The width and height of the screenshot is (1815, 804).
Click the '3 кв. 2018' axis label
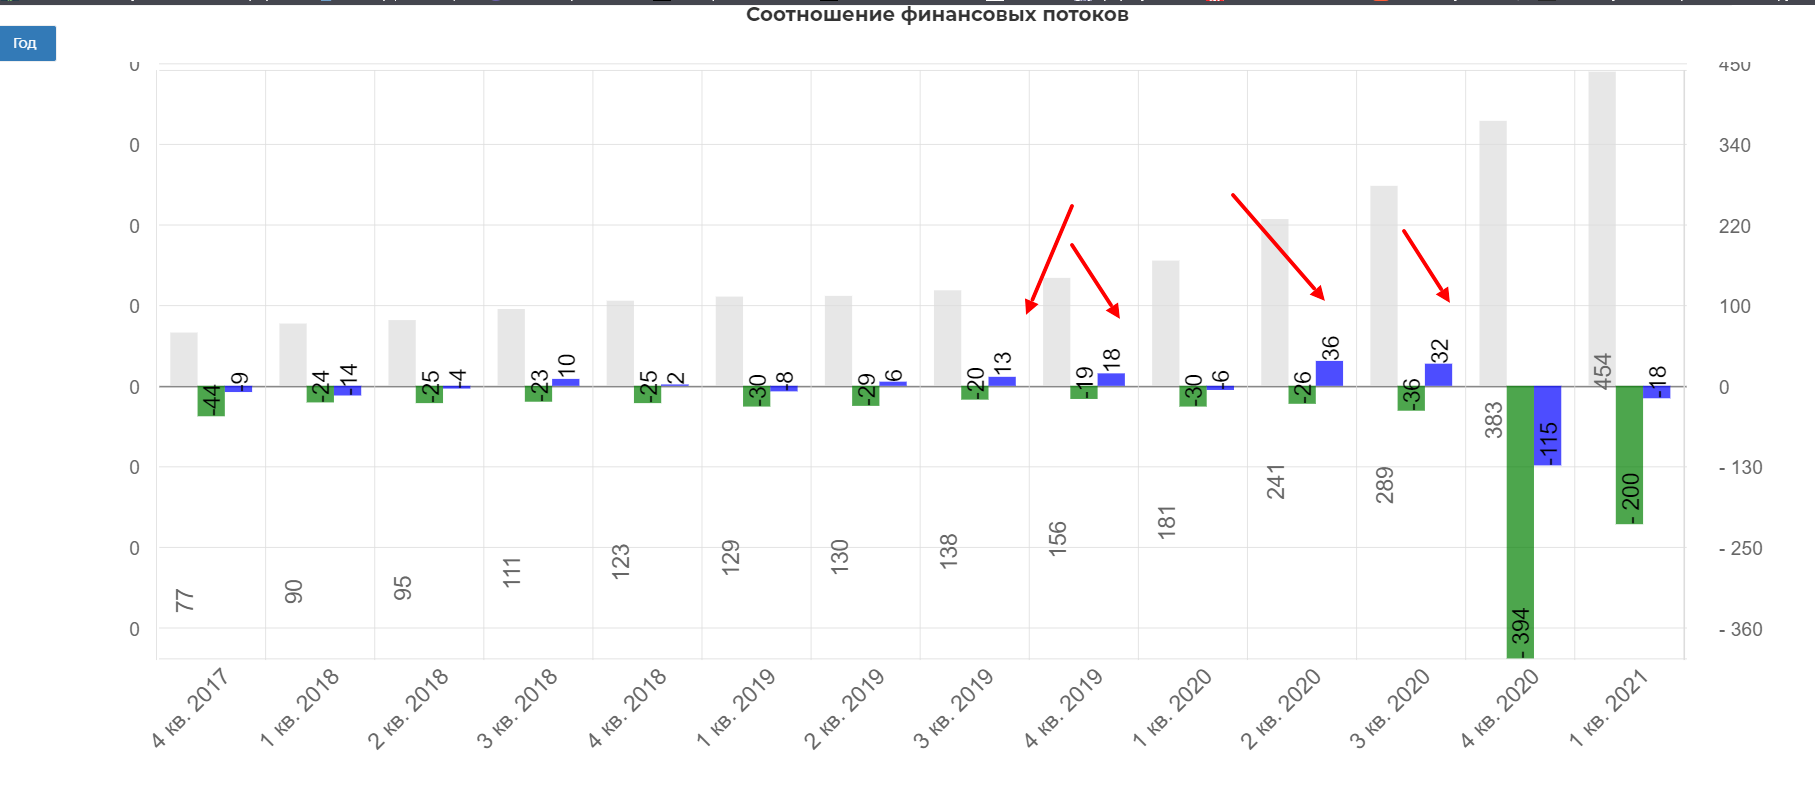pyautogui.click(x=517, y=708)
